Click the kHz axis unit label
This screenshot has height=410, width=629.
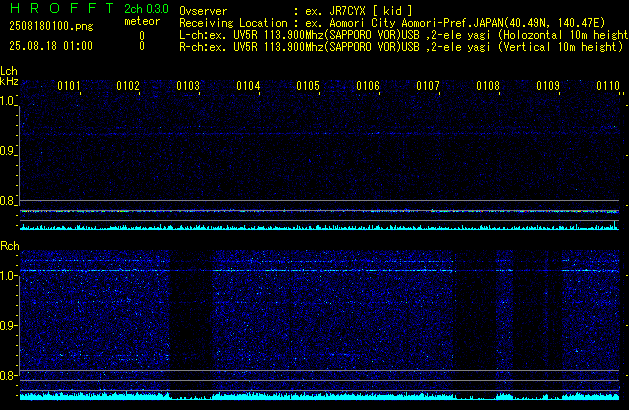tap(9, 81)
